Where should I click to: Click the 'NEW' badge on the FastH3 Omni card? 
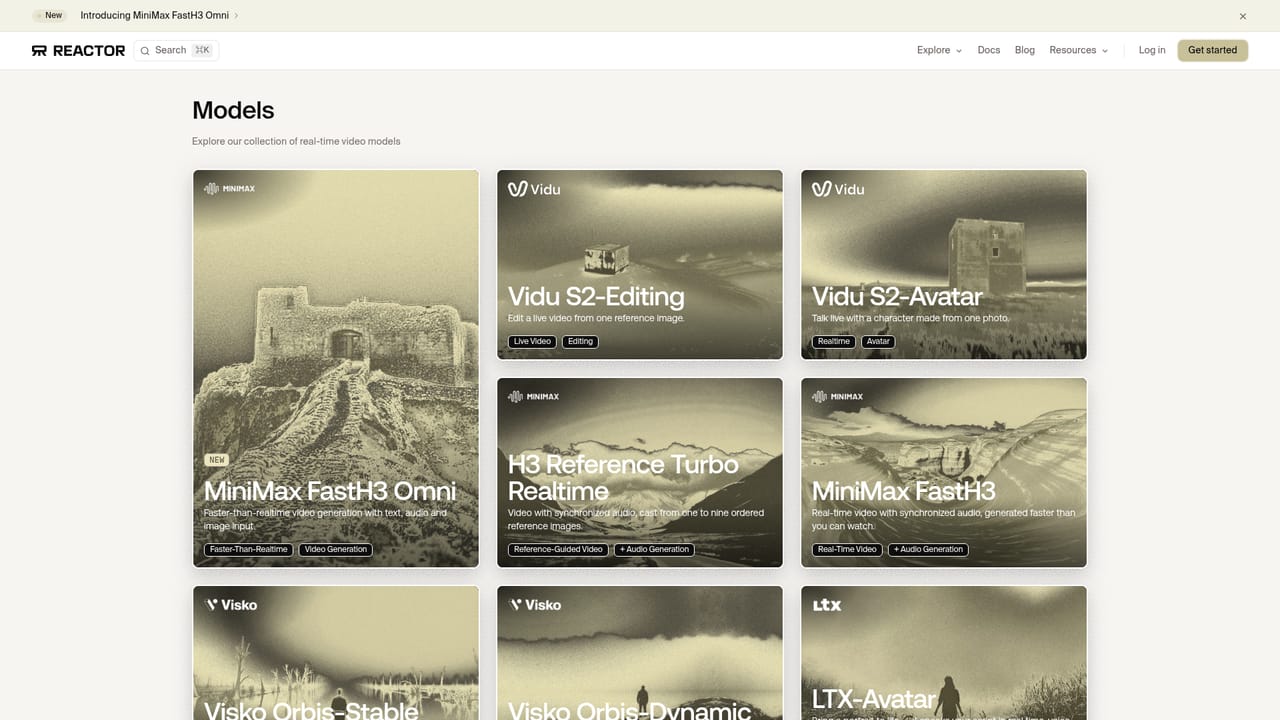tap(217, 460)
